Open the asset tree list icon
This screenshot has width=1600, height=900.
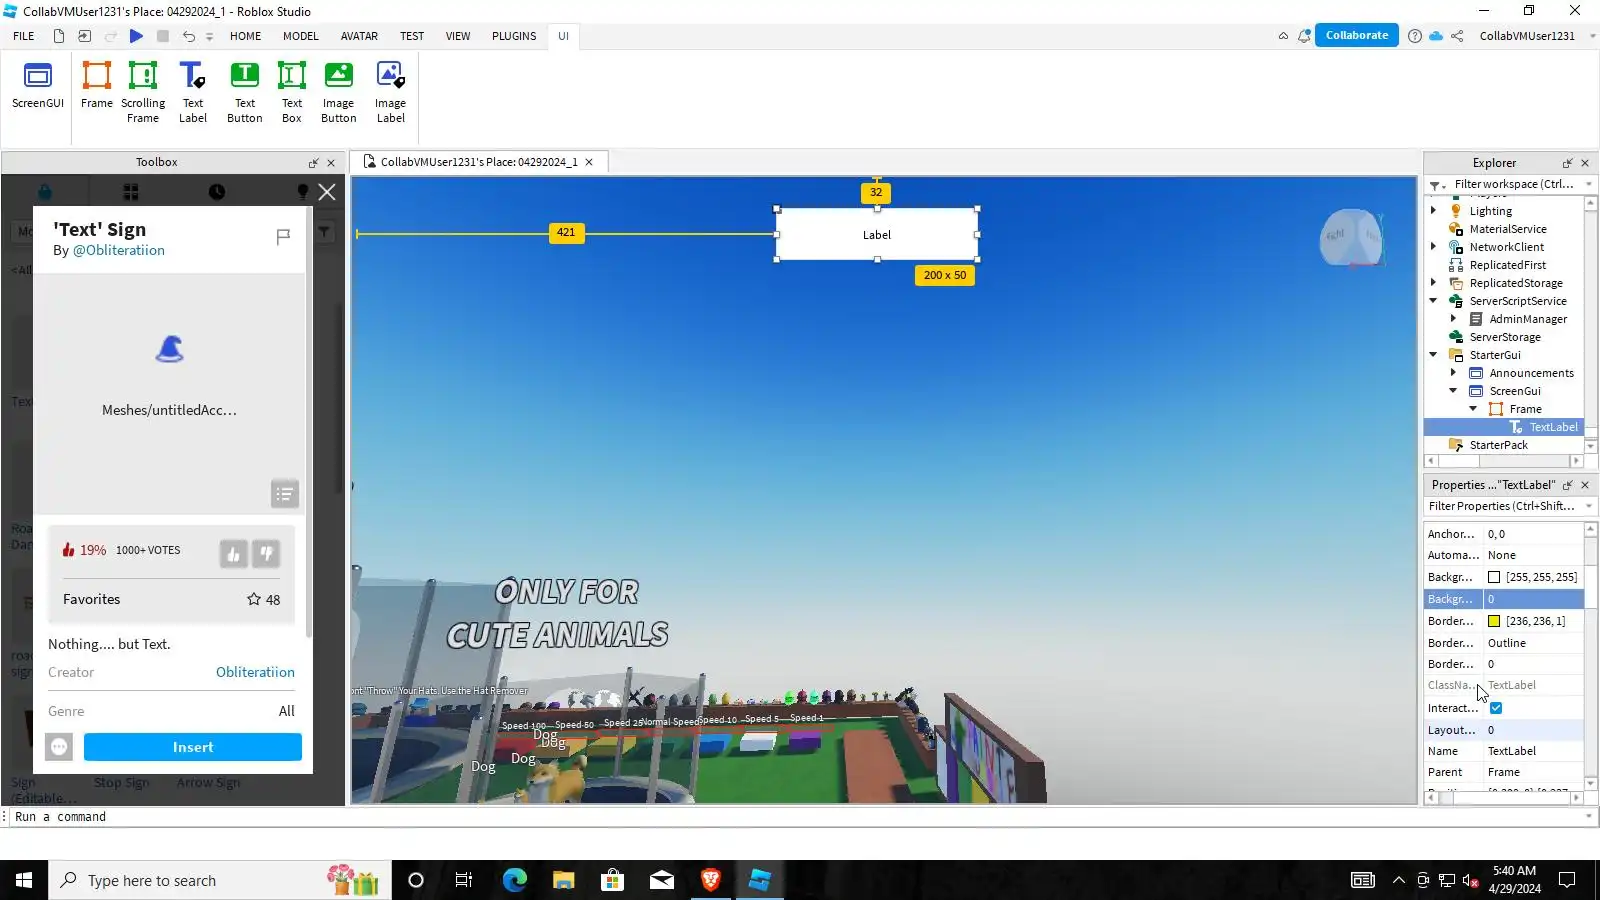(x=285, y=494)
